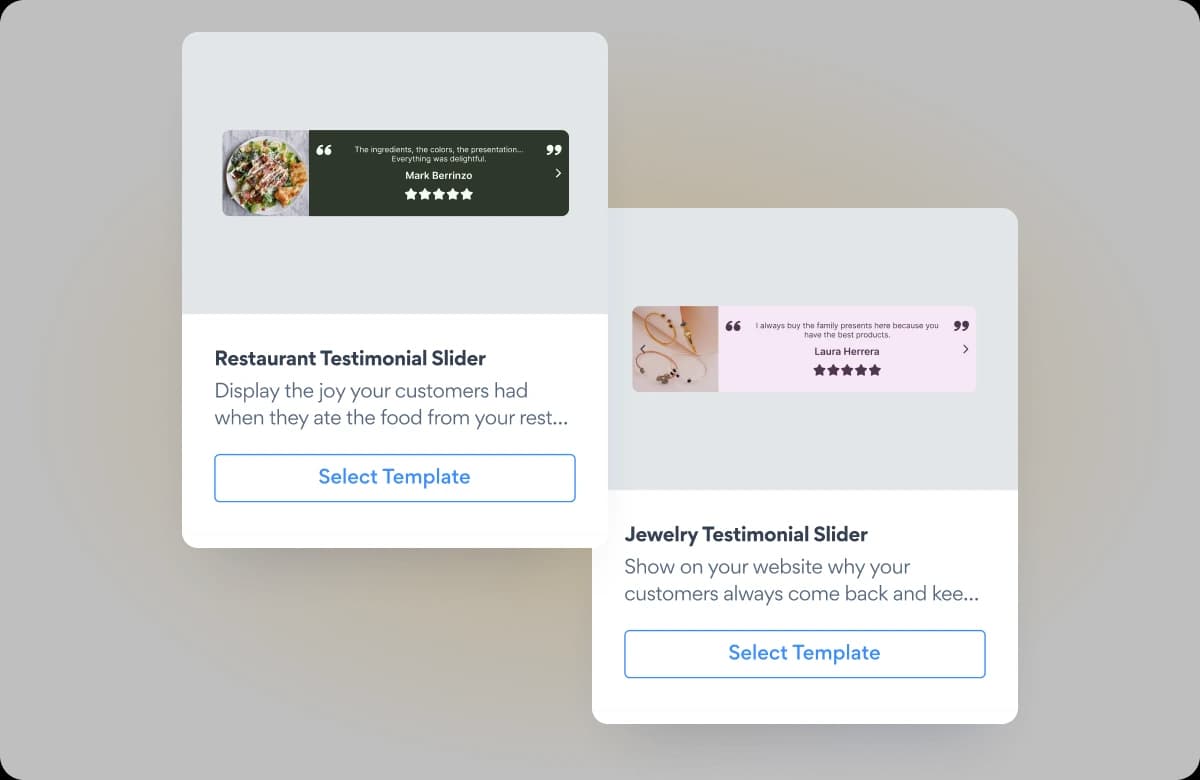Image resolution: width=1200 pixels, height=780 pixels.
Task: Select Template for Restaurant Testimonial Slider
Action: (x=395, y=478)
